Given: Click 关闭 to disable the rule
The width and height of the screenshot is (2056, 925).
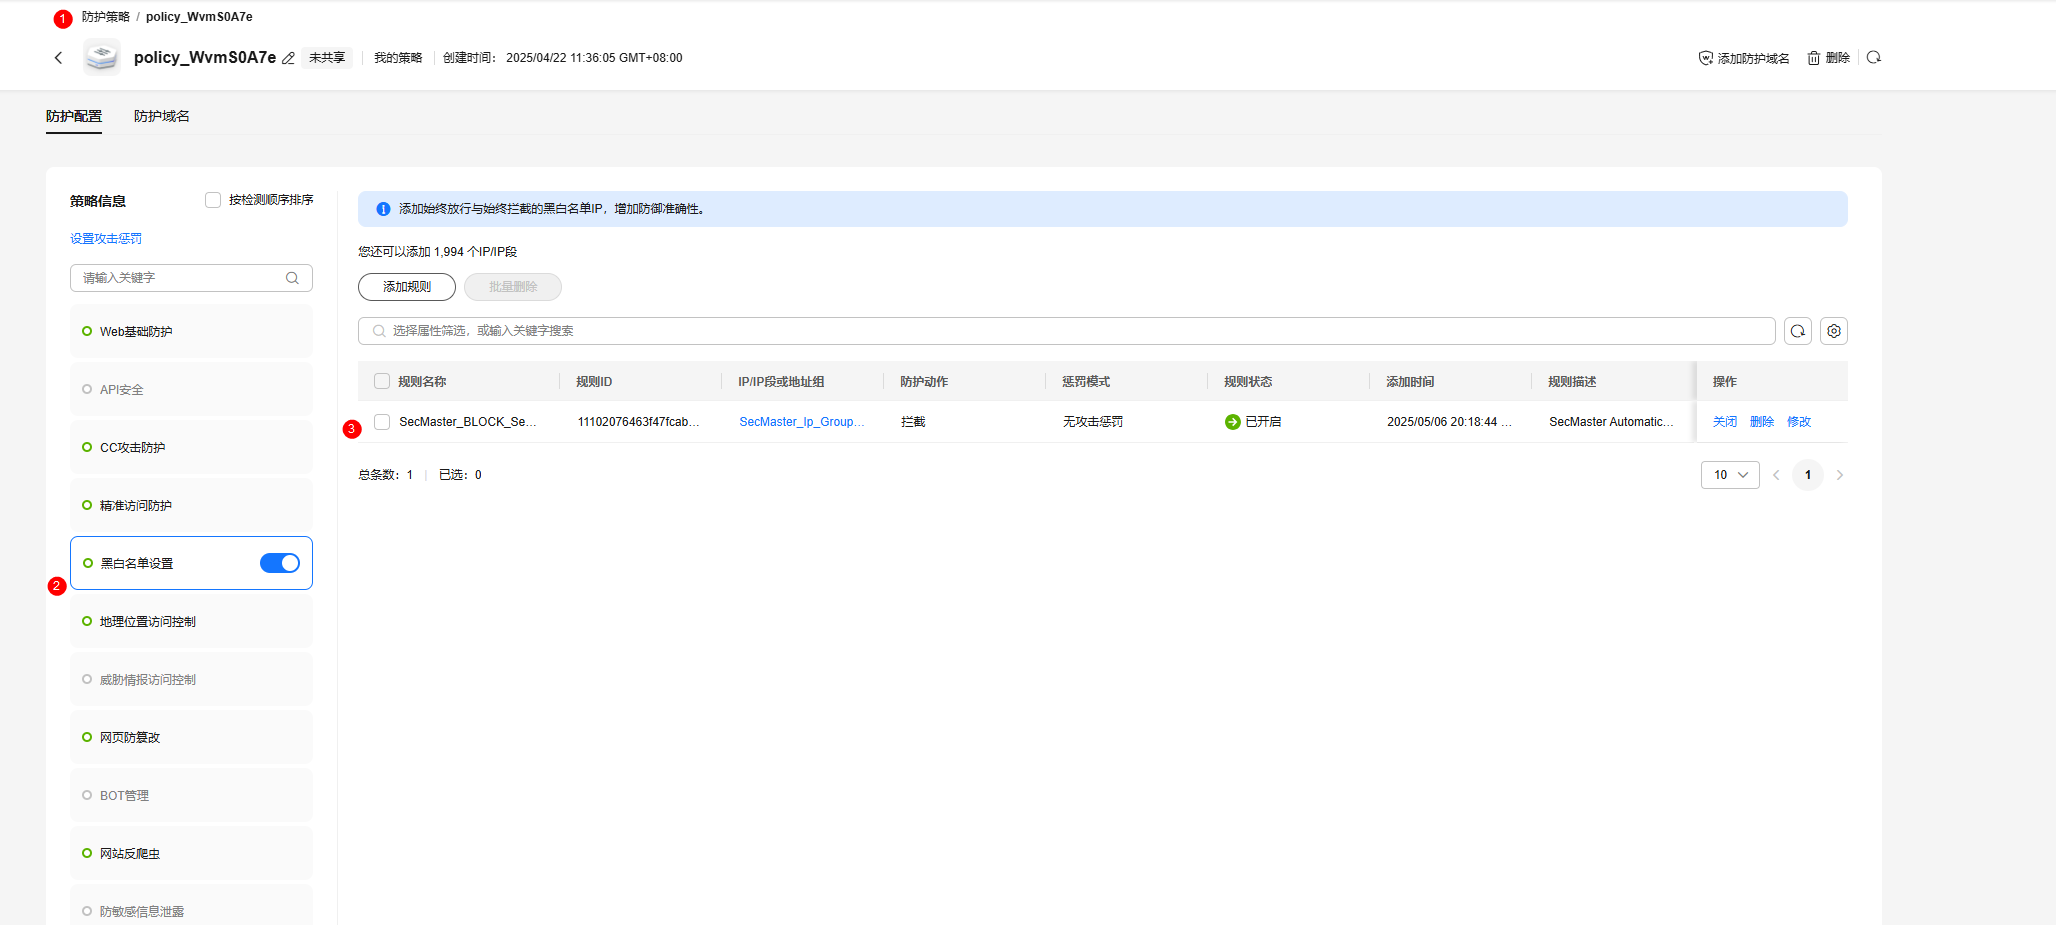Looking at the screenshot, I should 1725,422.
